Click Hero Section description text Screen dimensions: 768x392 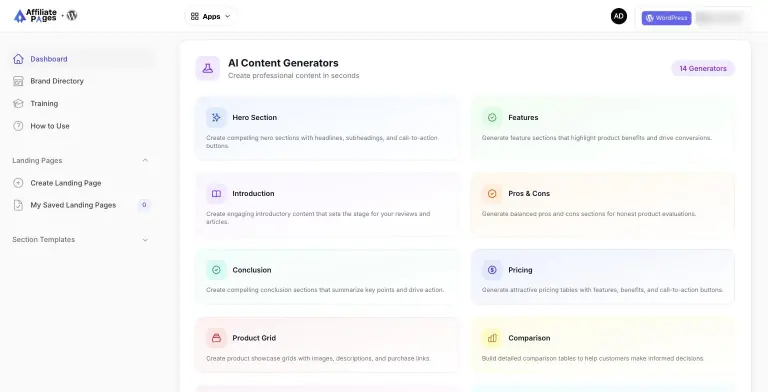(x=322, y=142)
